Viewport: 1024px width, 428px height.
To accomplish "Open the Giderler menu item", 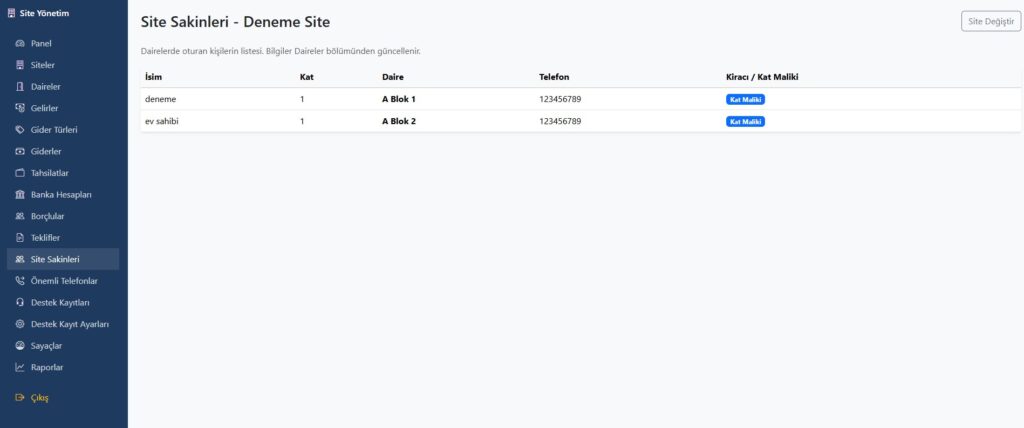I will [x=46, y=151].
